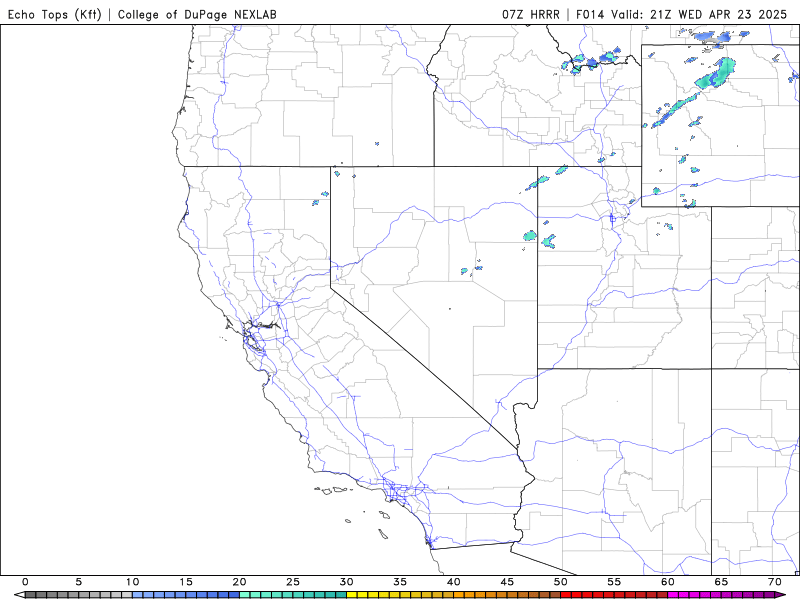Click the color scale label '35'
800x600 pixels.
click(x=400, y=582)
